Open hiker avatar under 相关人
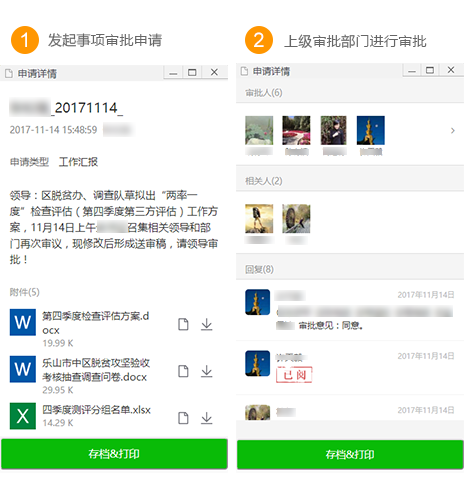 point(259,219)
